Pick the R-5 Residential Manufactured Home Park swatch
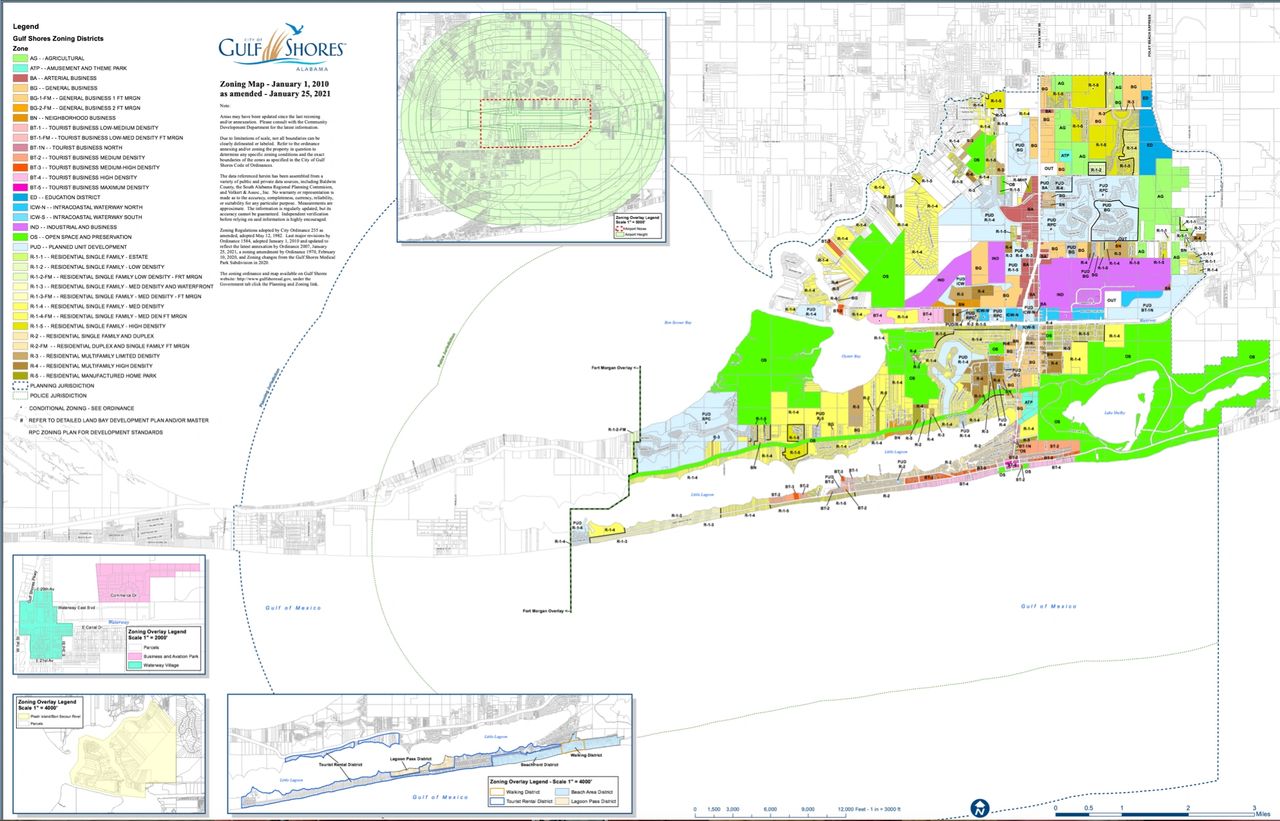1280x821 pixels. [x=19, y=375]
